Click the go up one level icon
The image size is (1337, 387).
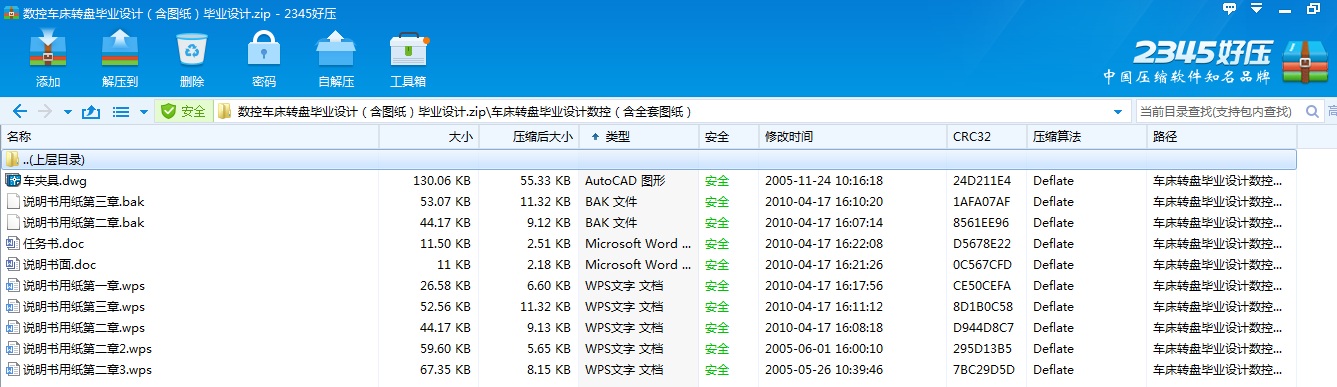point(91,111)
